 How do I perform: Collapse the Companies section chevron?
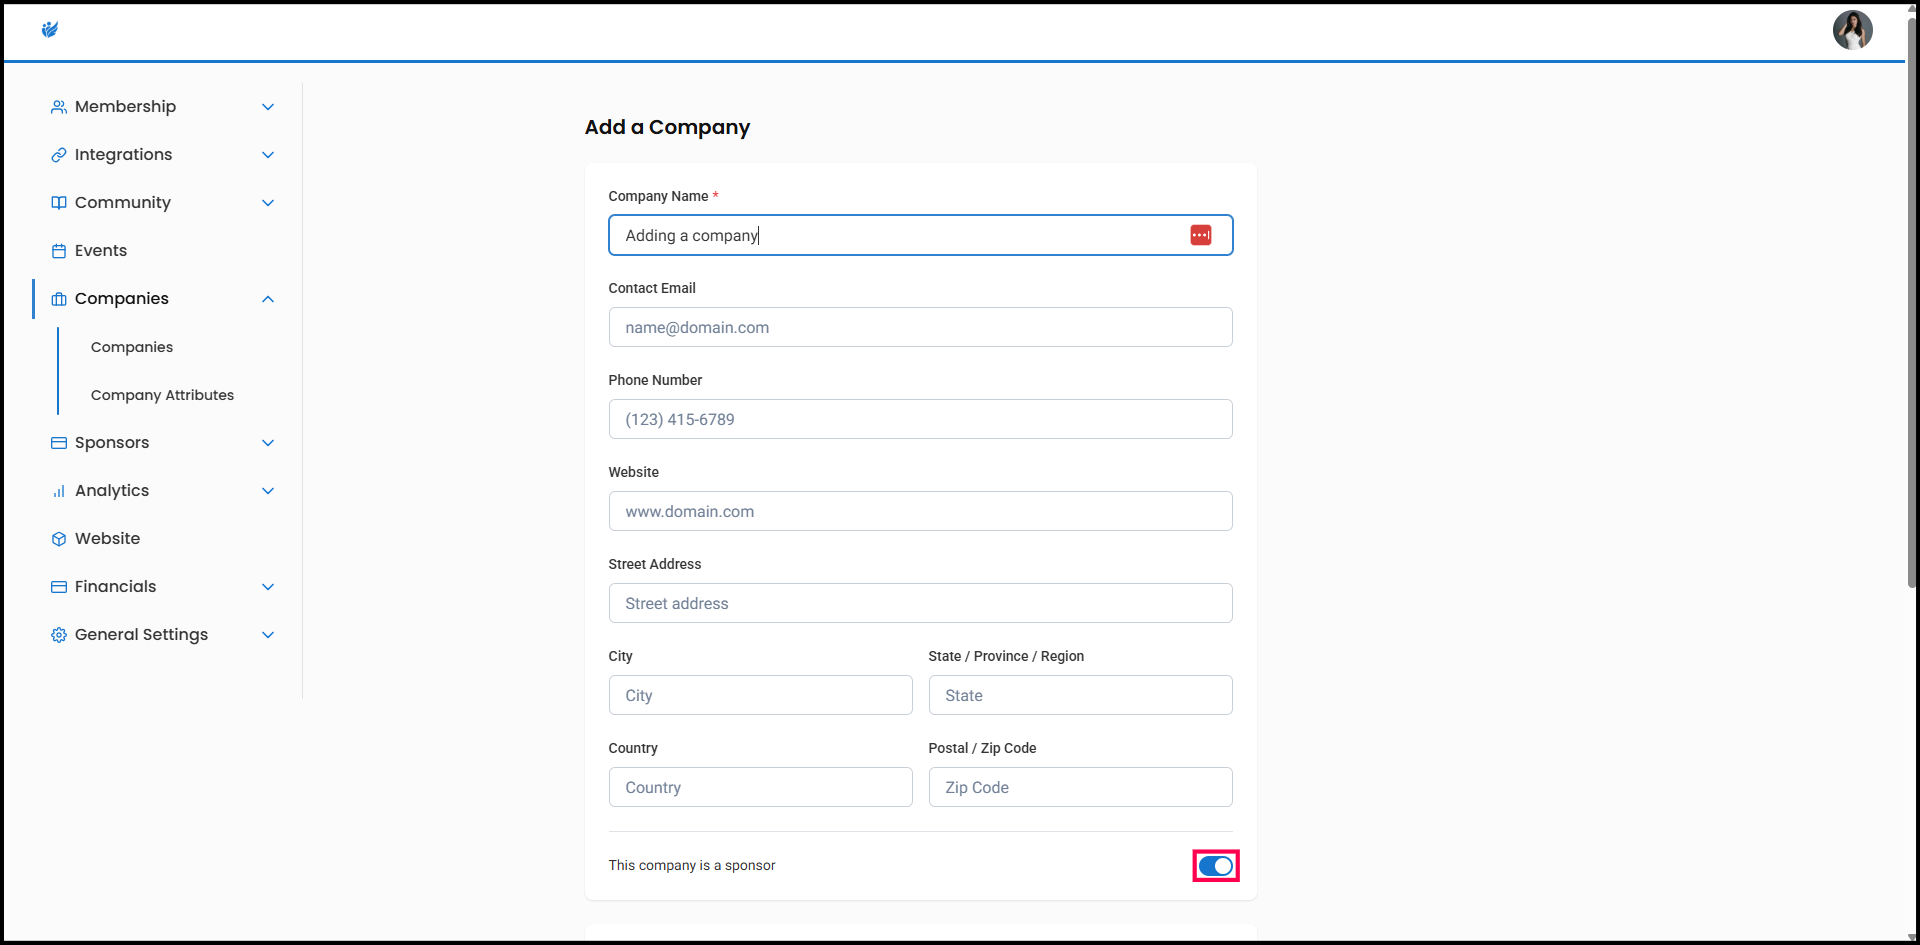pyautogui.click(x=268, y=299)
